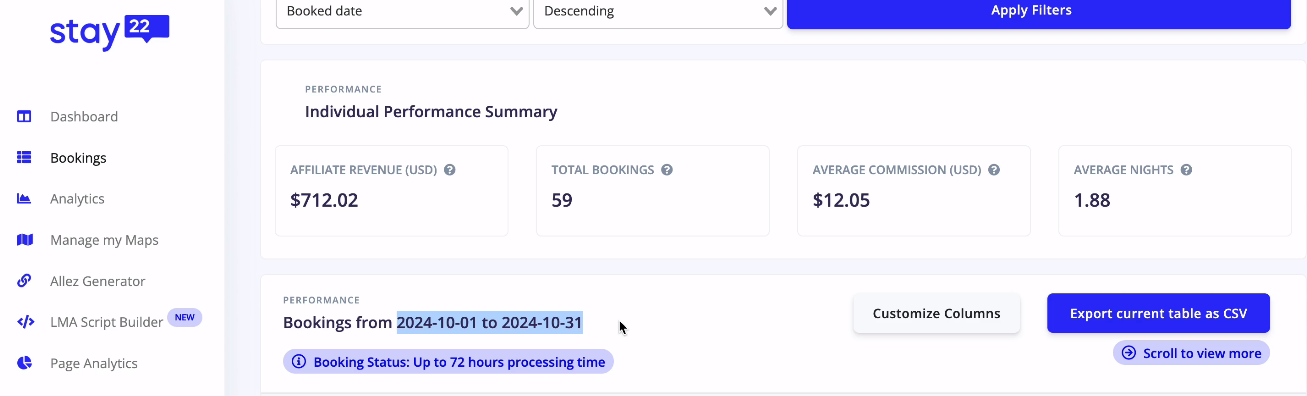
Task: Show help for Total Bookings
Action: click(667, 170)
